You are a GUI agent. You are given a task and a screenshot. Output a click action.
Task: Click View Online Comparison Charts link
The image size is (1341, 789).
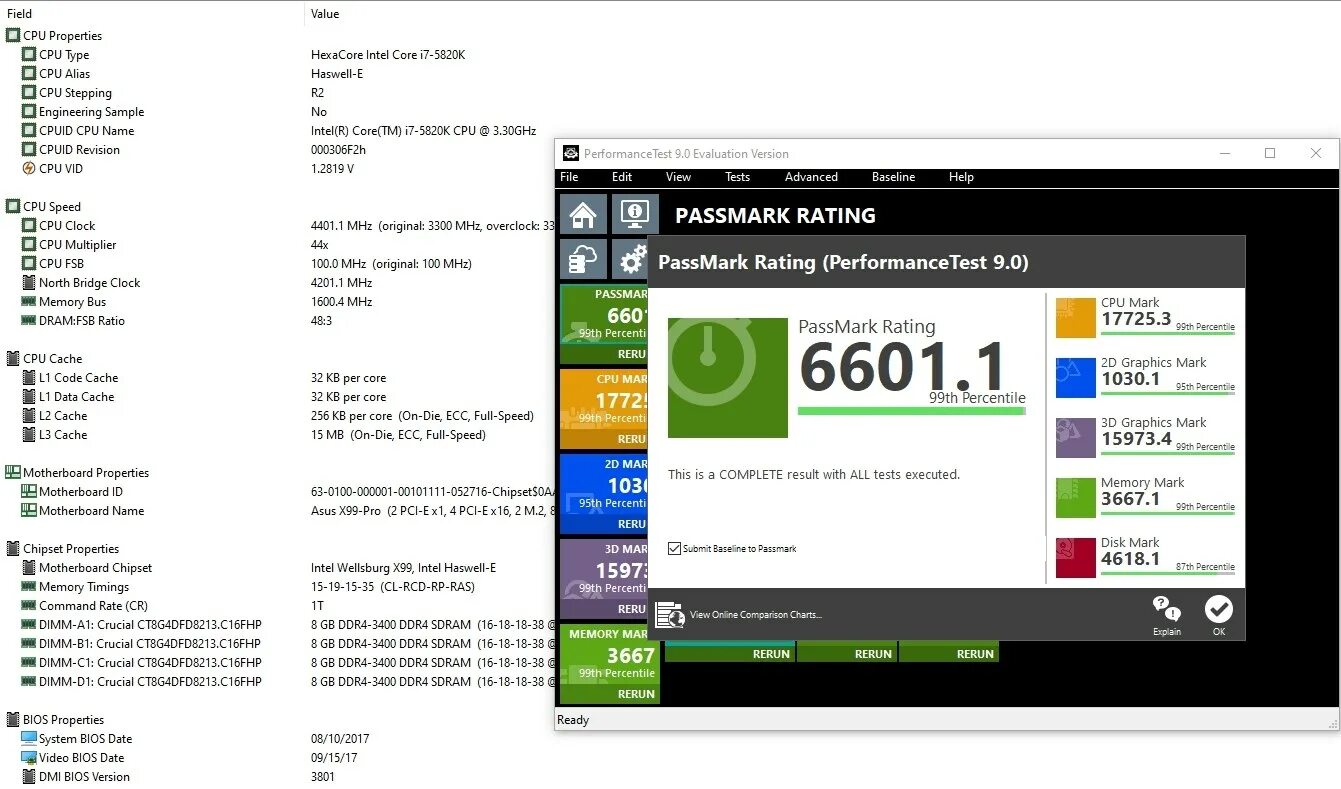click(x=755, y=615)
